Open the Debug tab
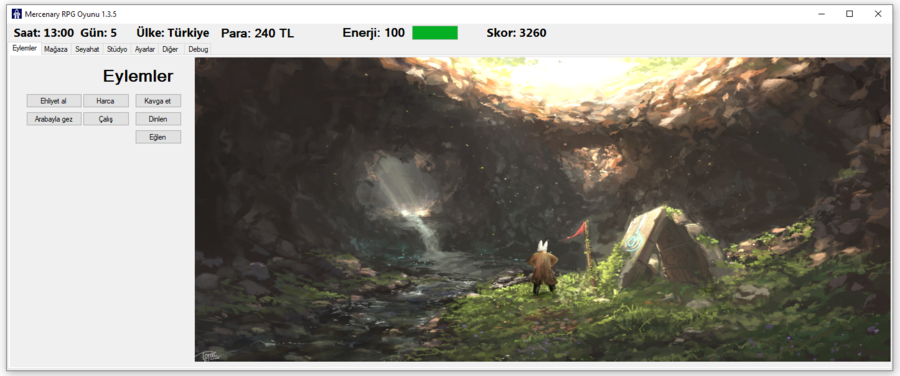The height and width of the screenshot is (376, 900). pyautogui.click(x=199, y=49)
